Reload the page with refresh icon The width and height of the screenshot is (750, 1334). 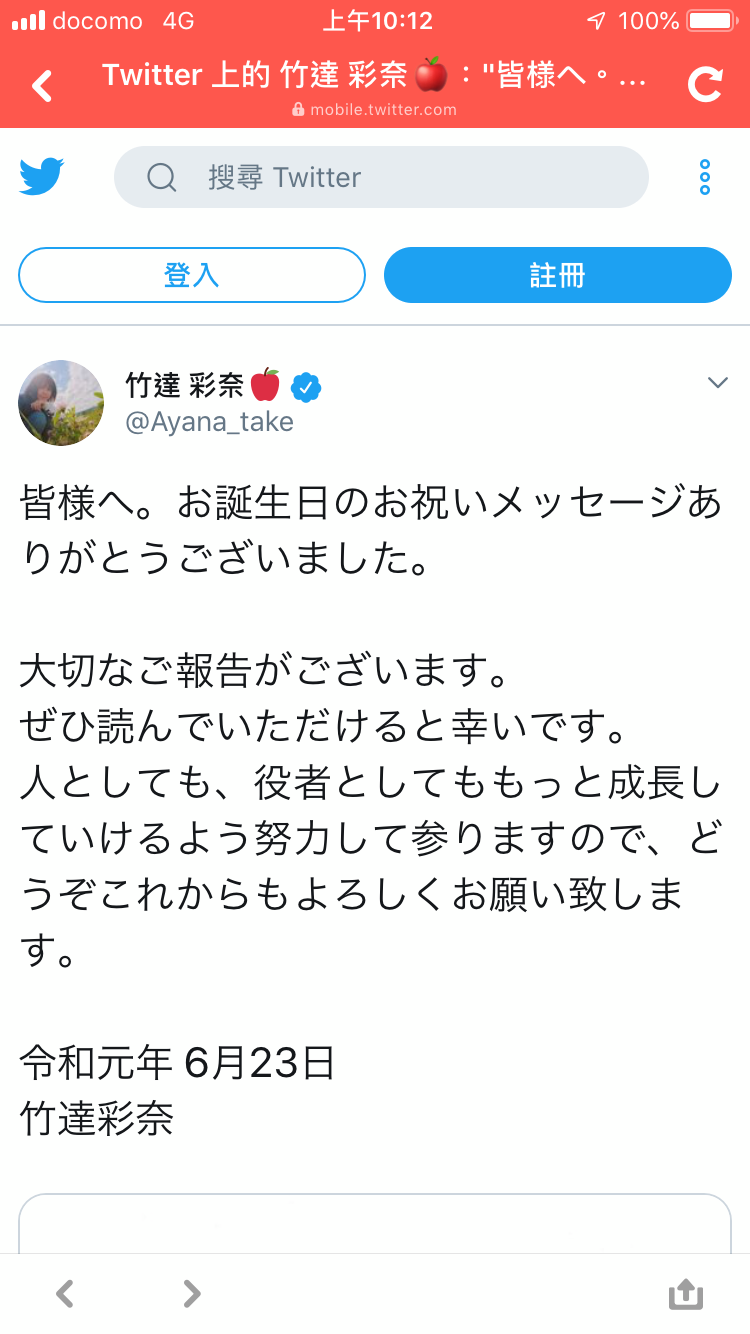[705, 86]
